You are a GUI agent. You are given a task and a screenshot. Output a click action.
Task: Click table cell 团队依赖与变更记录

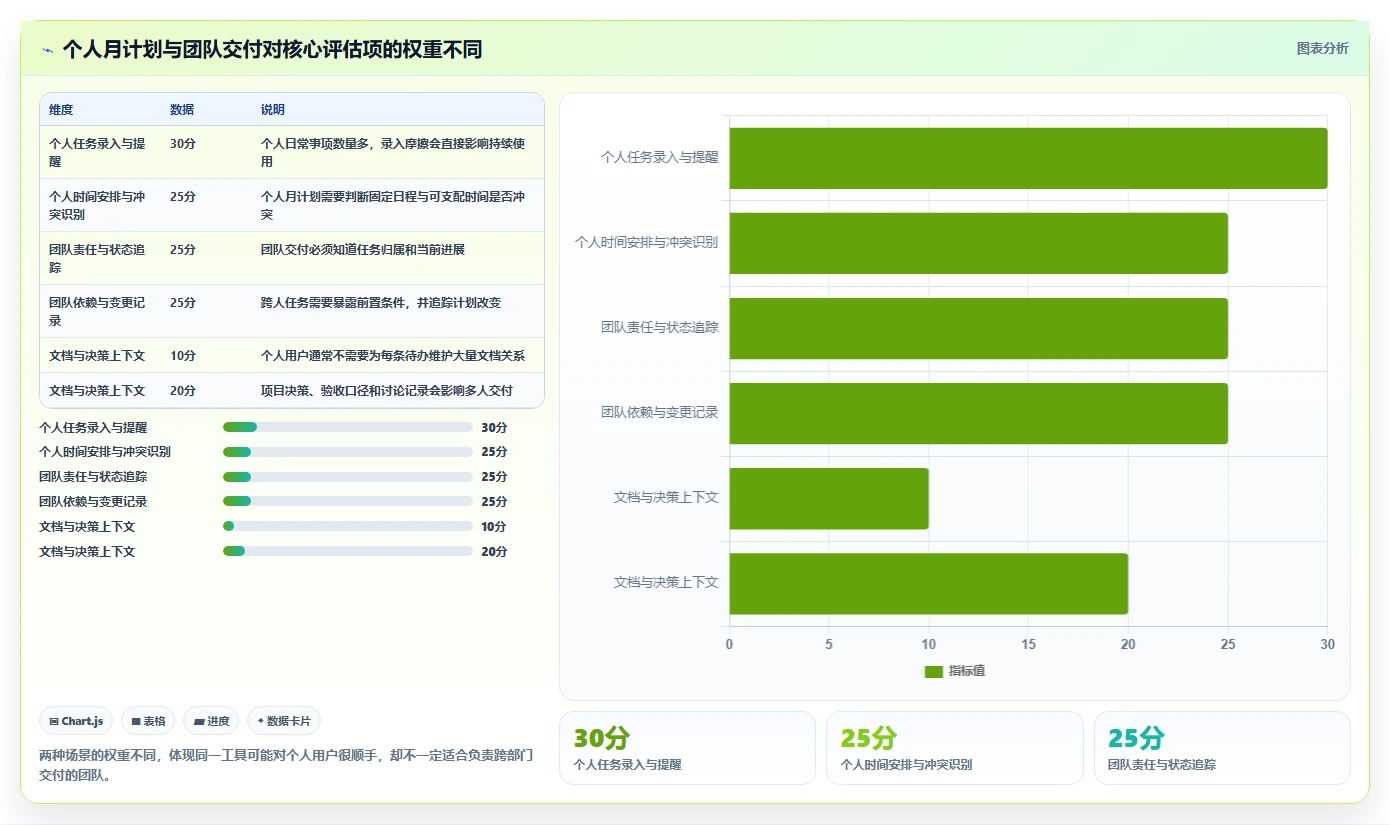[x=97, y=312]
